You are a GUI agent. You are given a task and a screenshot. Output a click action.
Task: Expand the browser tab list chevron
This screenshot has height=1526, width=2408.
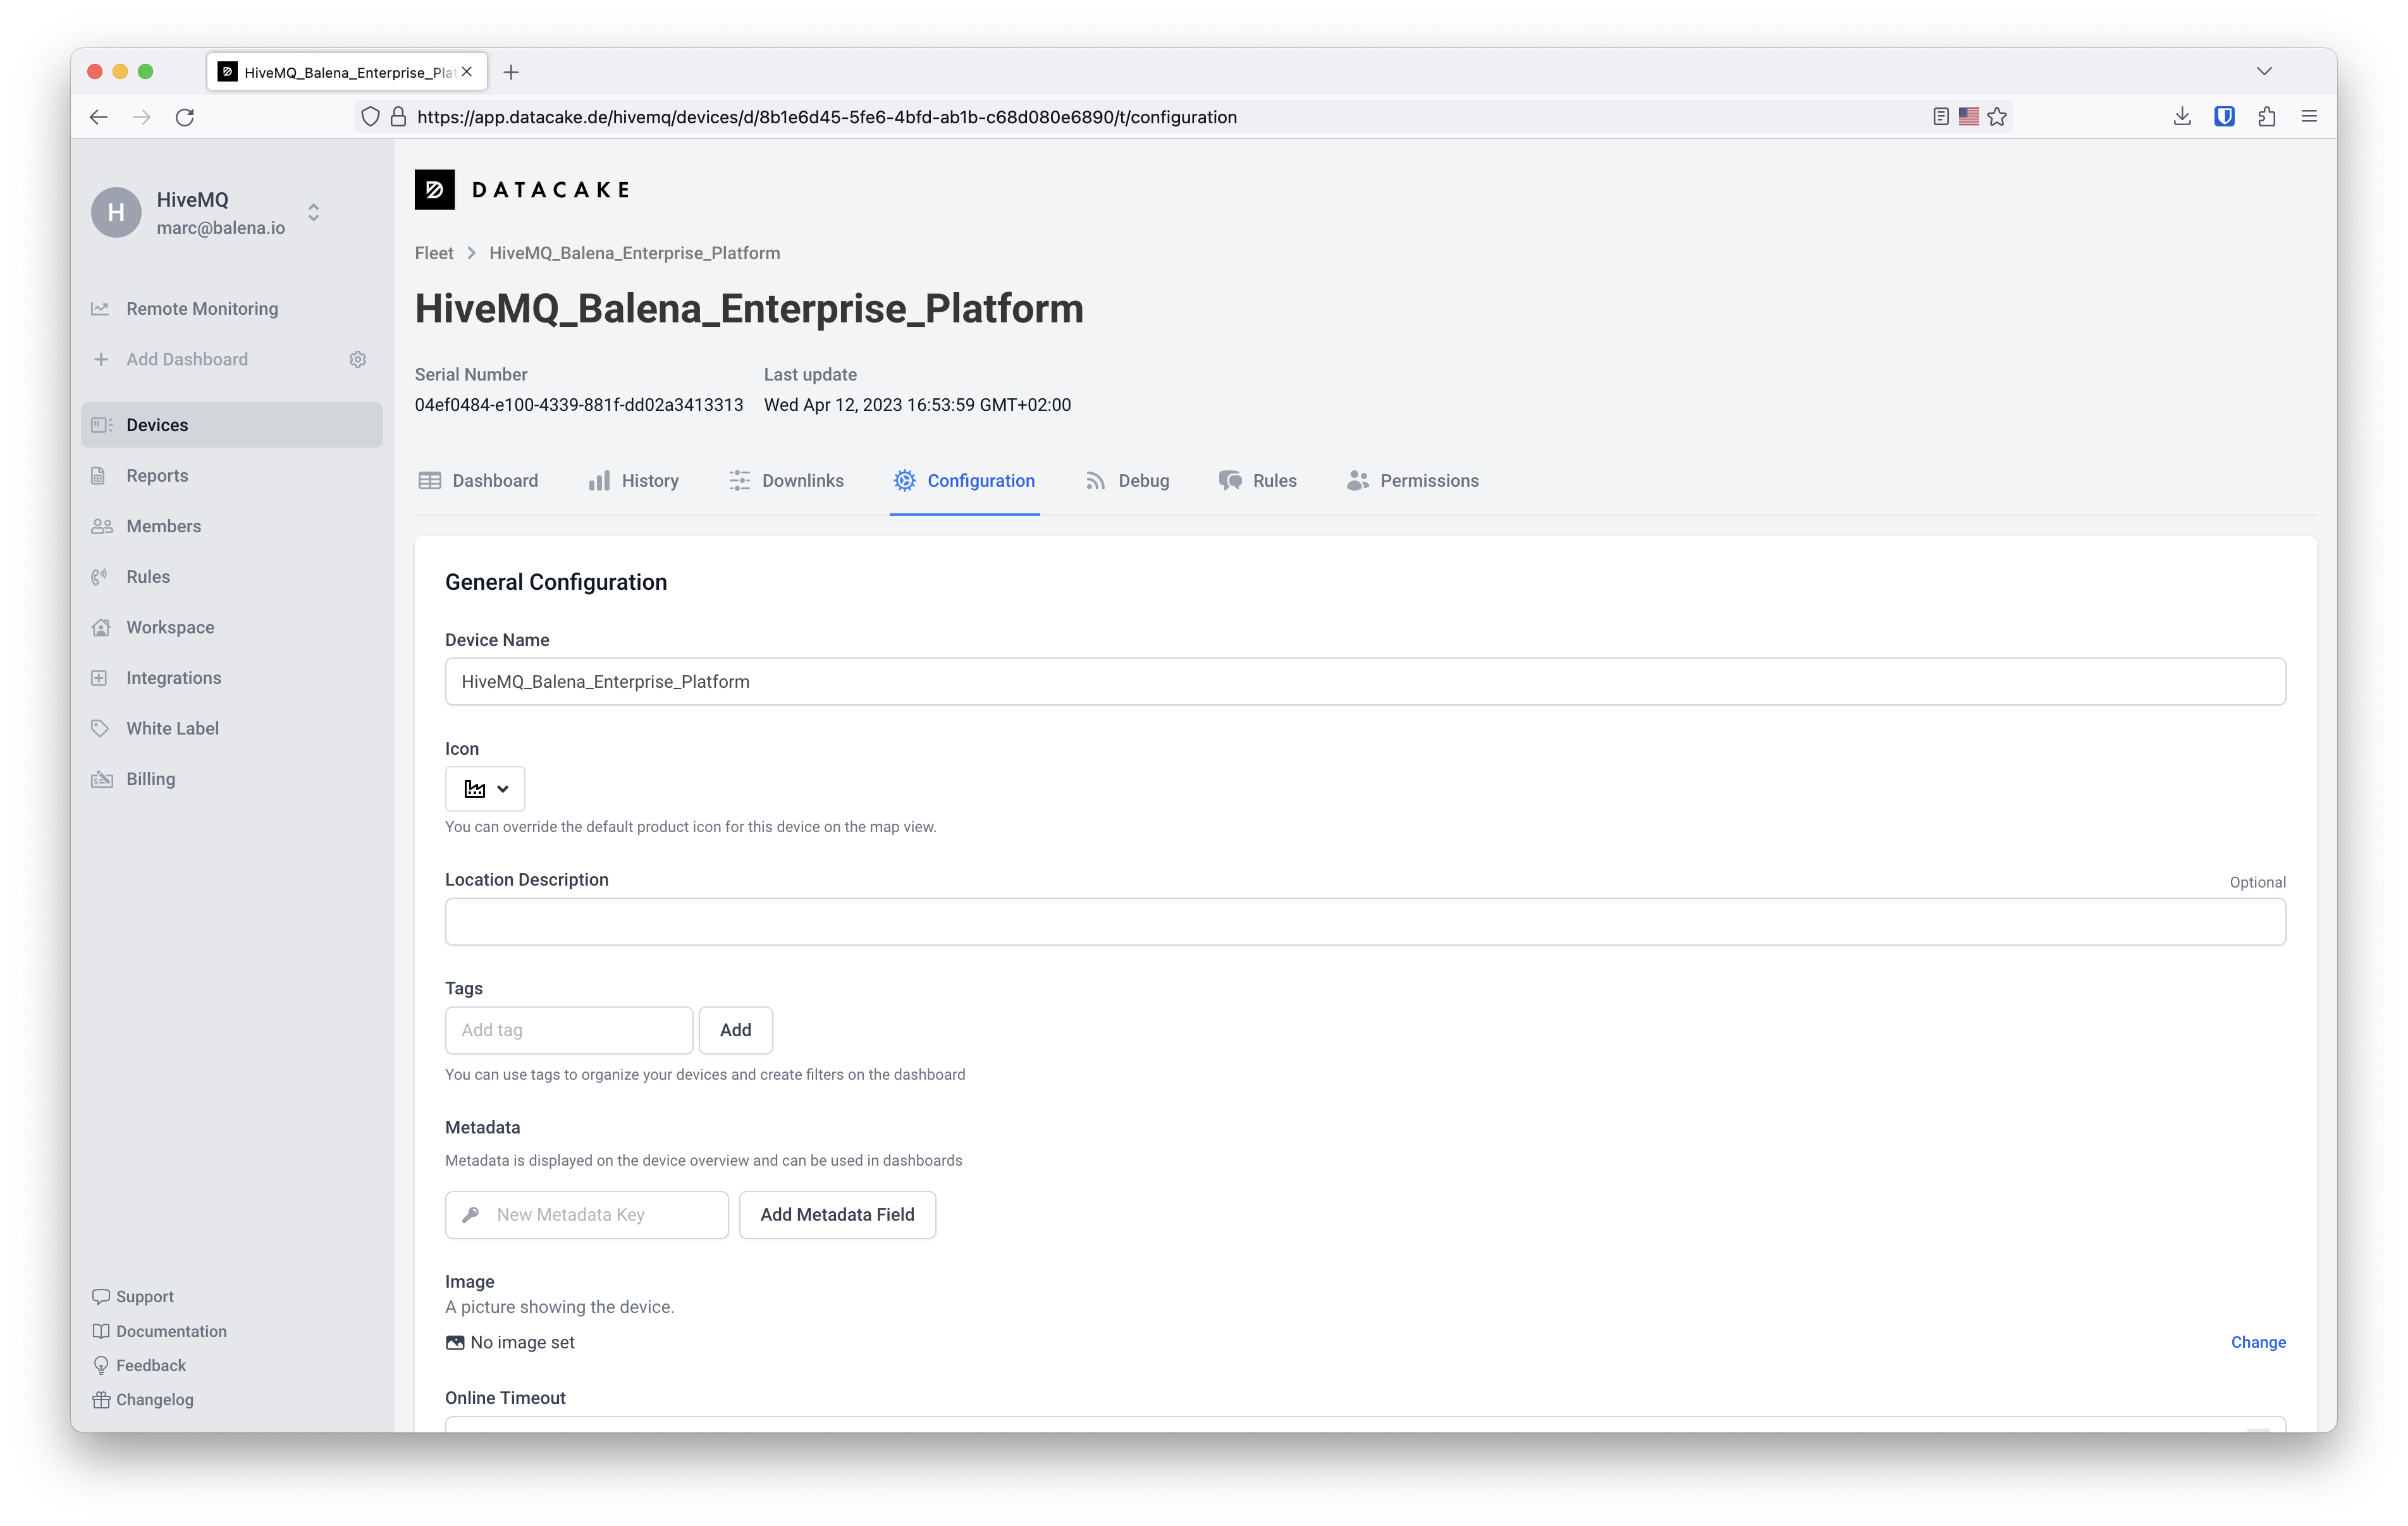[2264, 71]
